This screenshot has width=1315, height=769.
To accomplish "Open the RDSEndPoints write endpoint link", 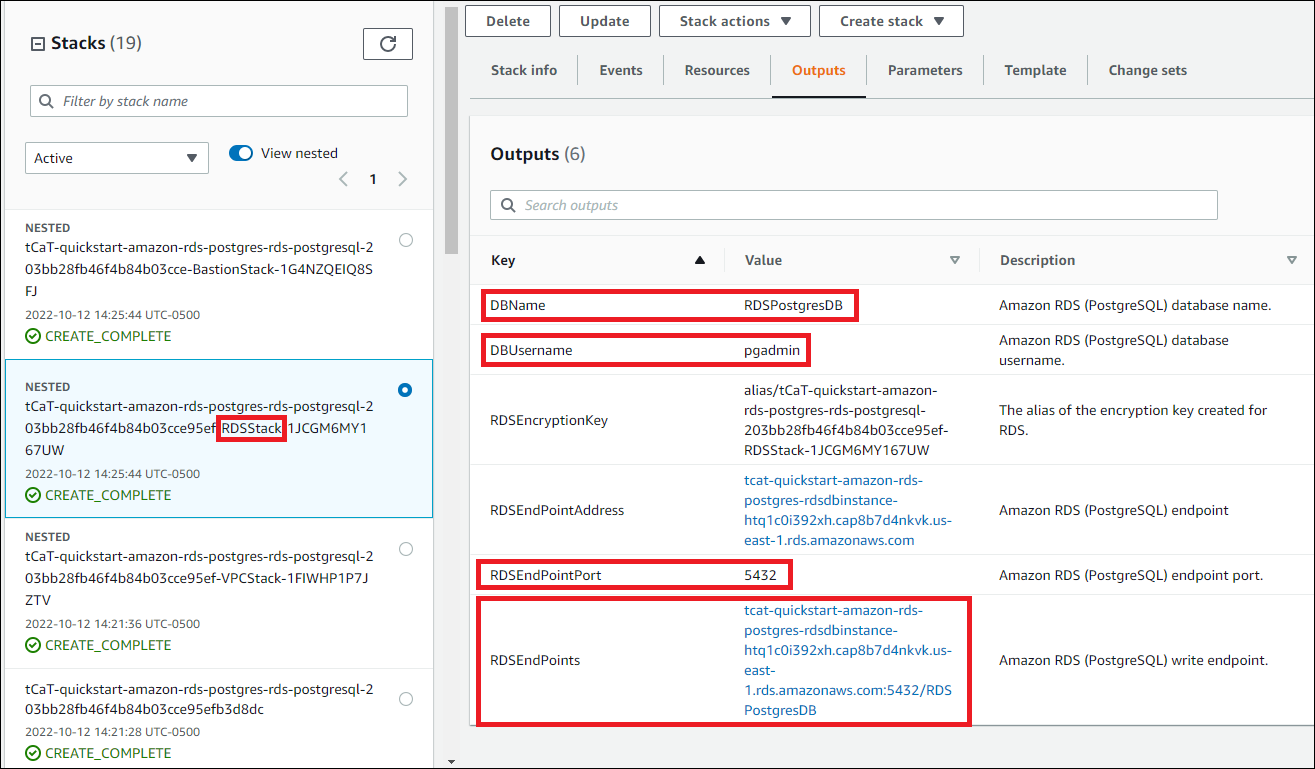I will (x=848, y=660).
